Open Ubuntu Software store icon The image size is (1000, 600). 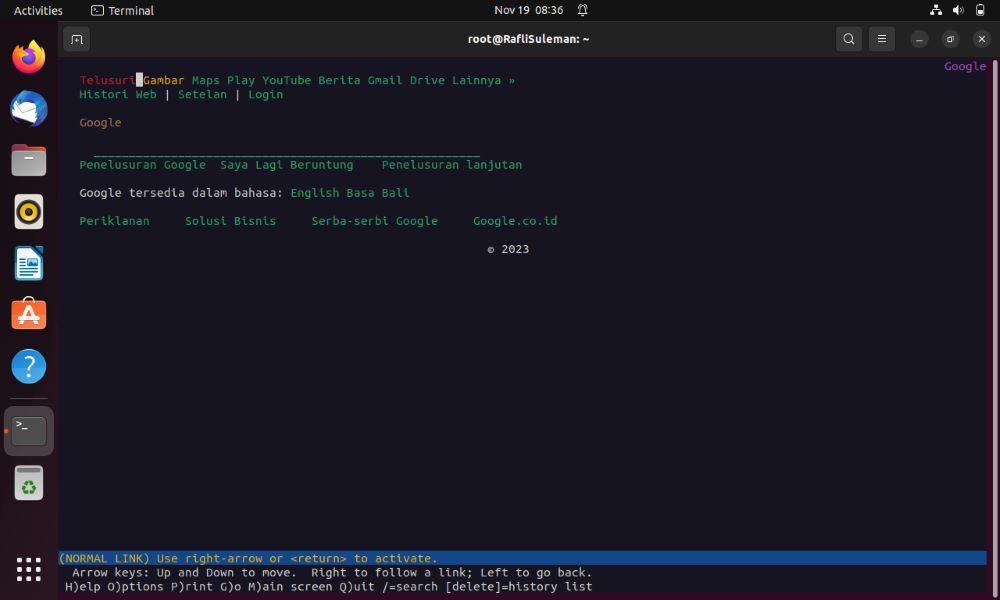click(x=29, y=314)
